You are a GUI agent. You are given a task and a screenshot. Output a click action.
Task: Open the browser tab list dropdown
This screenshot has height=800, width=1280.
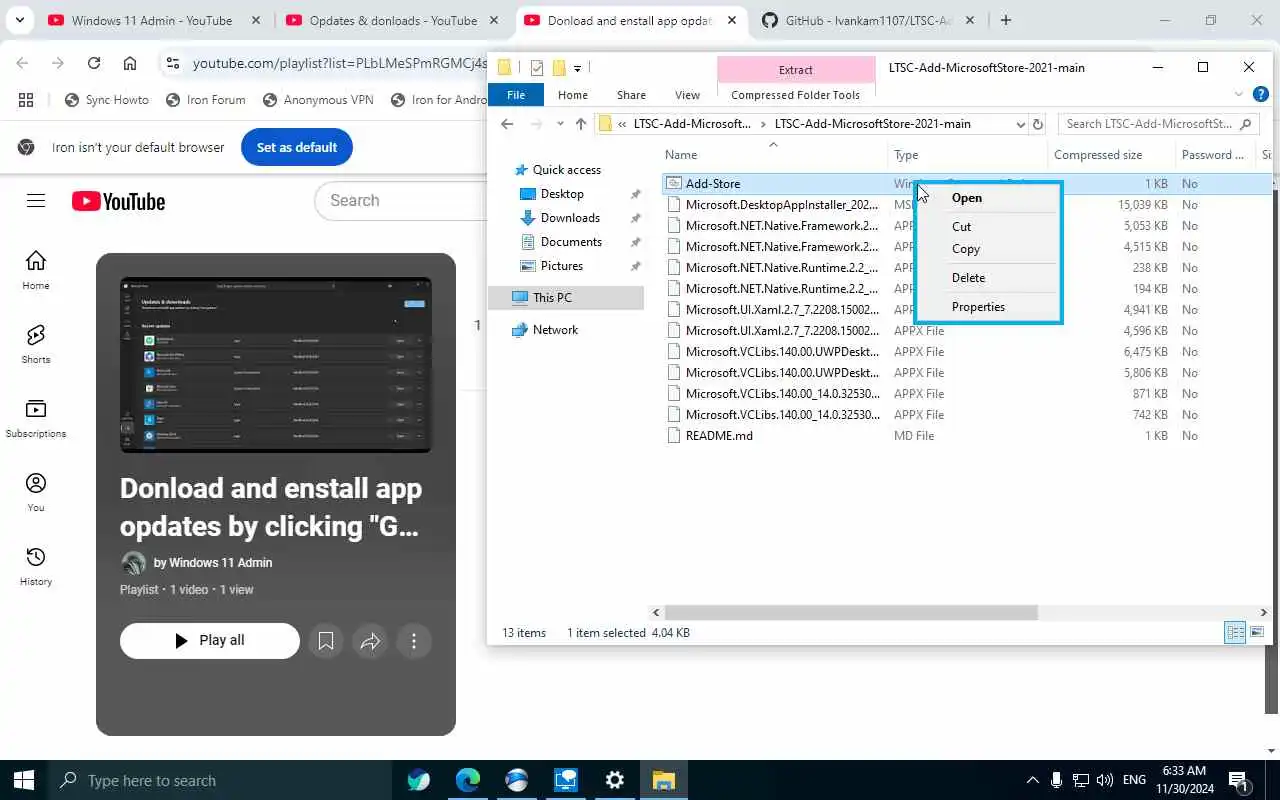(19, 20)
